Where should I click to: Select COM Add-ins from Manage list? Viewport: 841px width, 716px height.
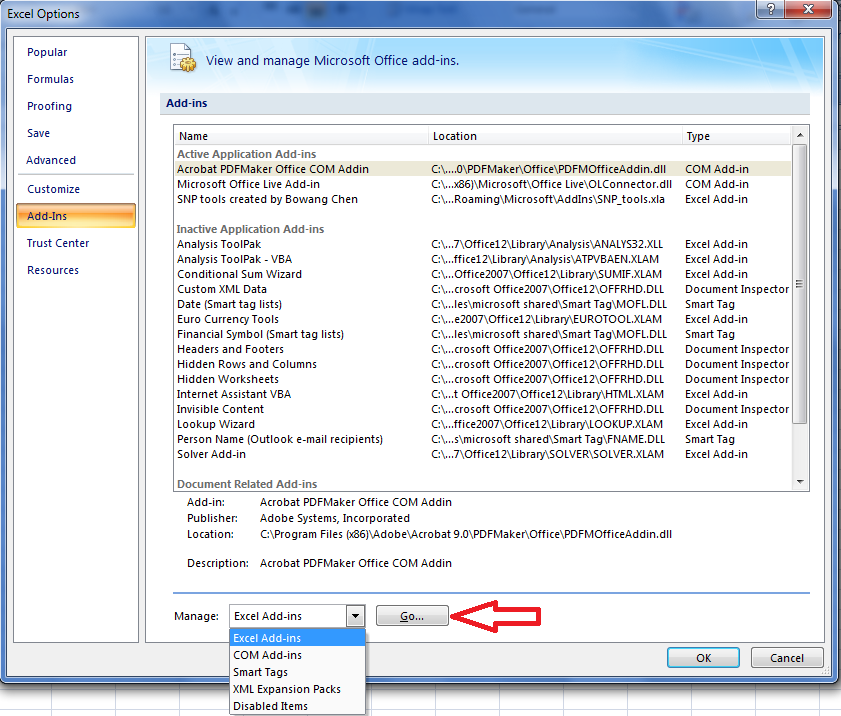click(267, 655)
